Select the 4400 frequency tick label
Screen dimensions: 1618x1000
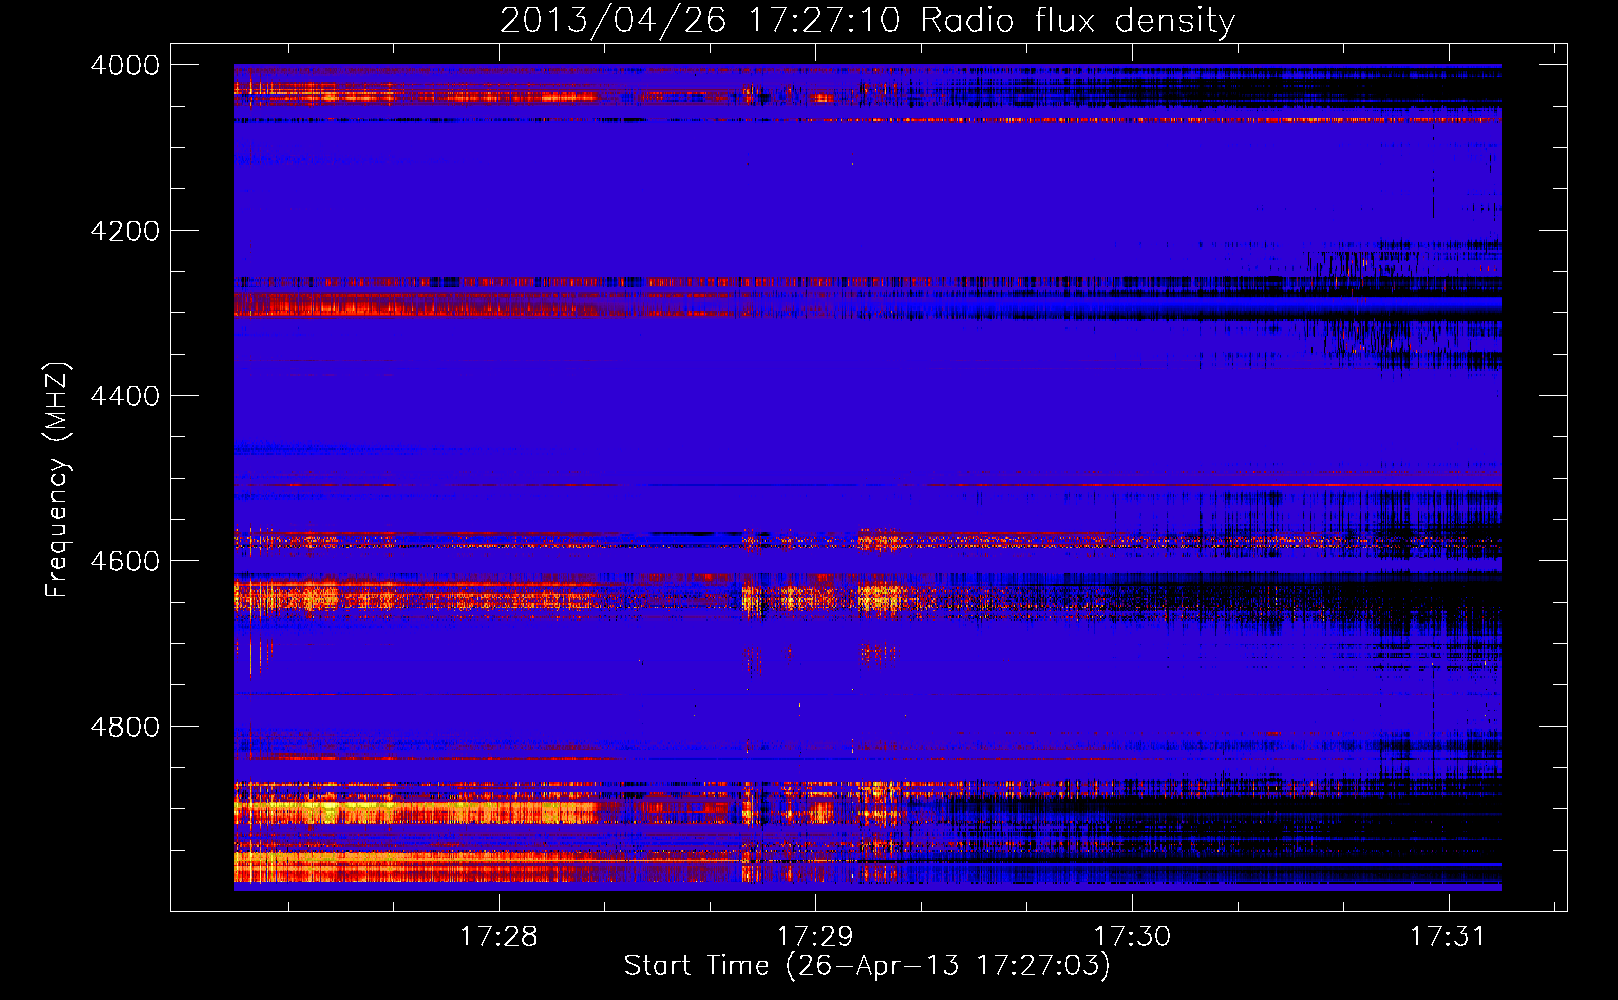tap(125, 396)
